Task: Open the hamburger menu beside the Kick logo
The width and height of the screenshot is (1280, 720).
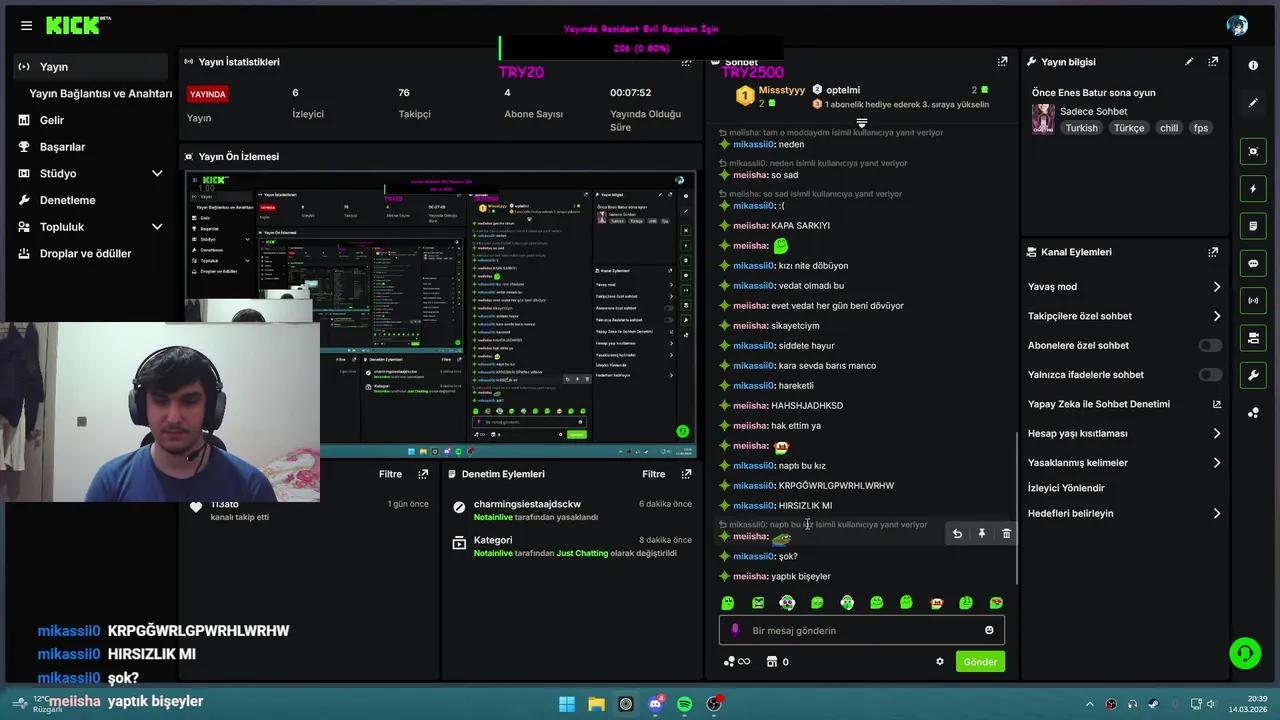Action: [26, 25]
